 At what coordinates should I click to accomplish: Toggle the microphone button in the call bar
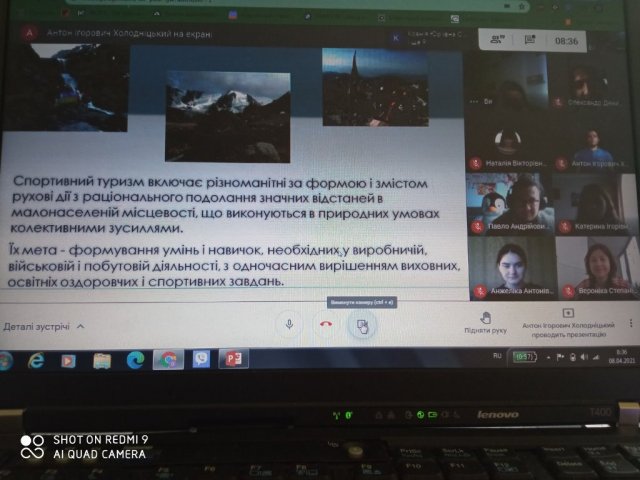(289, 324)
